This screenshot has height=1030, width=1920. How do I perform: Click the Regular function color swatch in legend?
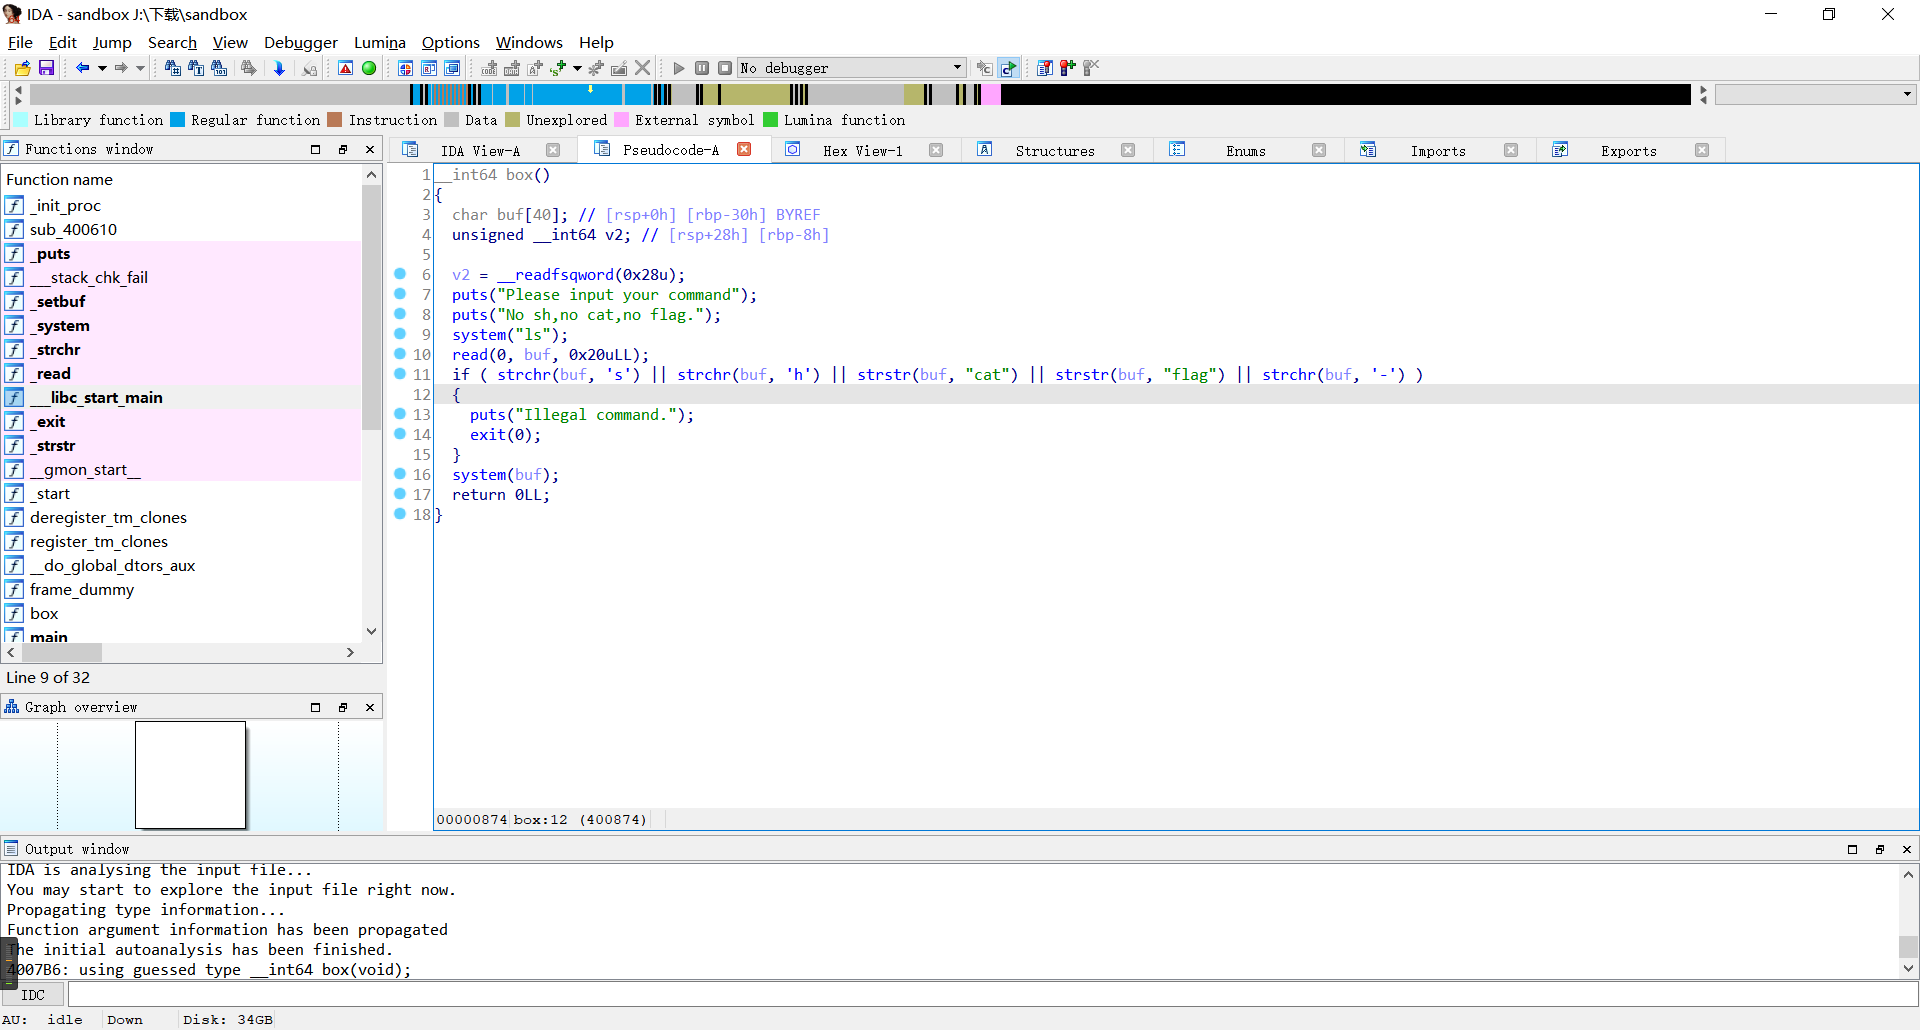coord(178,120)
